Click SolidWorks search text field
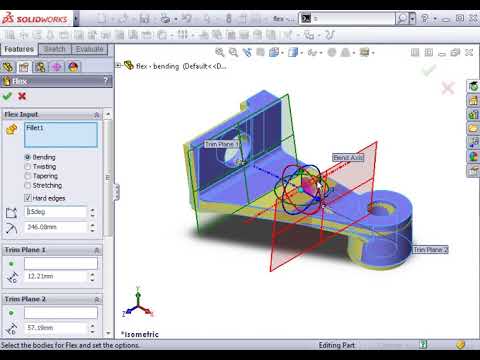This screenshot has width=480, height=360. coord(354,19)
